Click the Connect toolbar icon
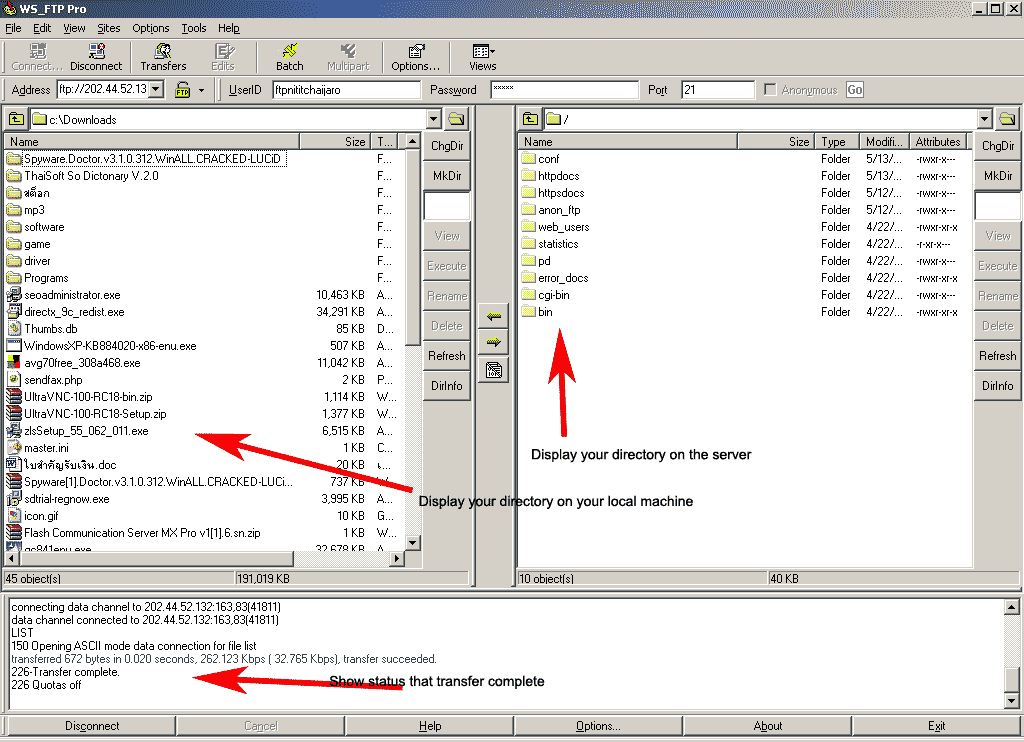 pos(37,57)
